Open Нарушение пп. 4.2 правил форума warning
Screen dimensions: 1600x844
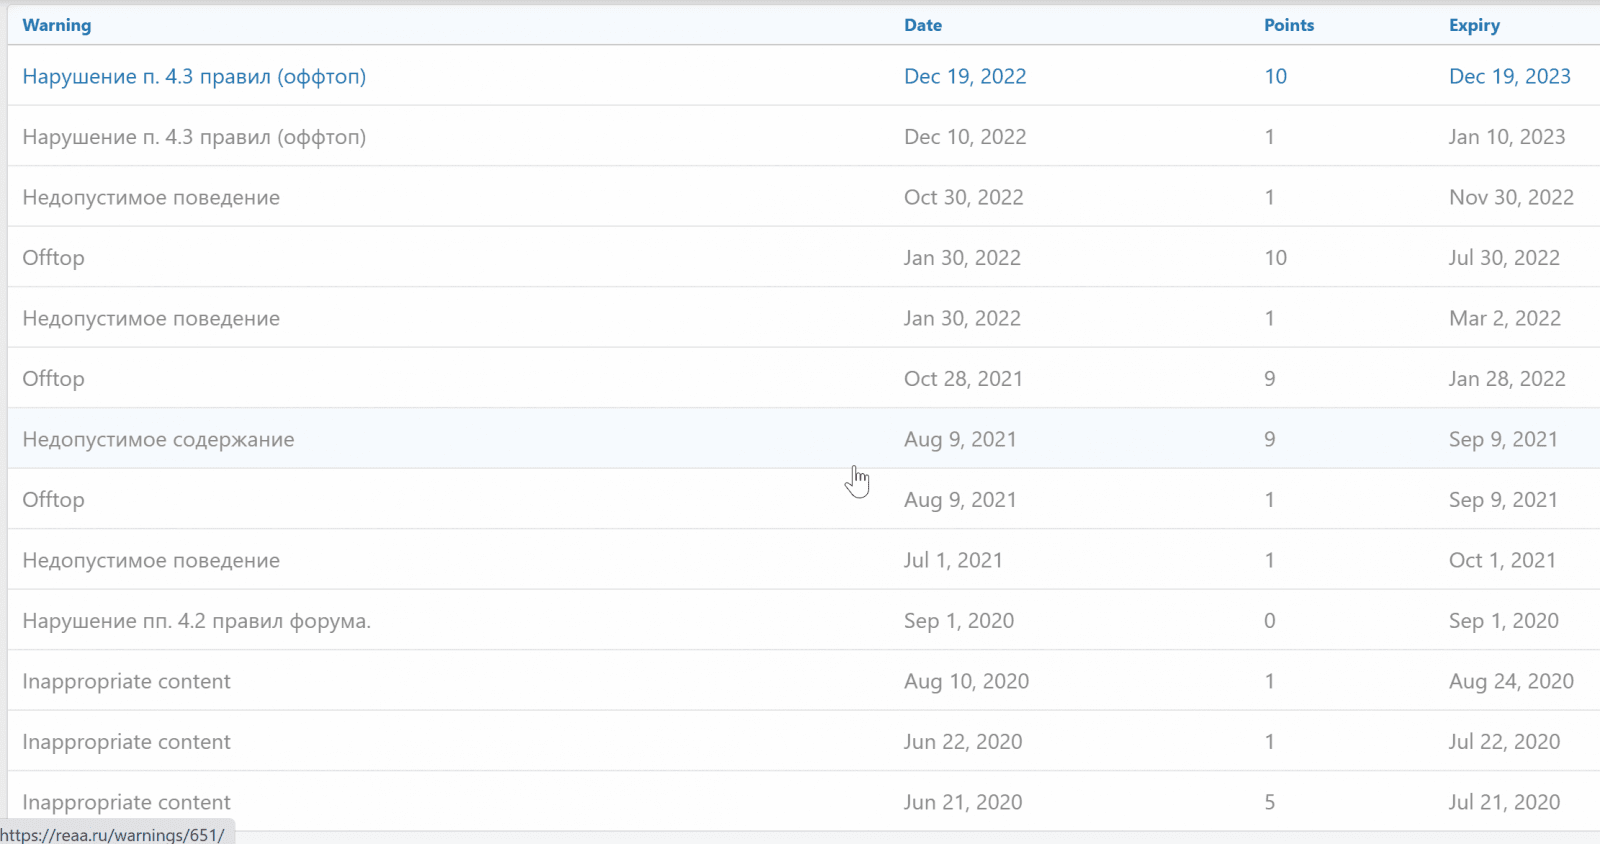(196, 621)
